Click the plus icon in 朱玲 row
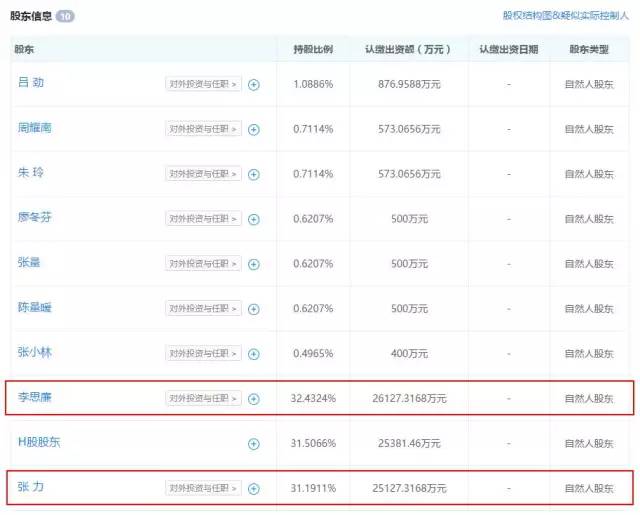This screenshot has height=515, width=640. click(253, 174)
